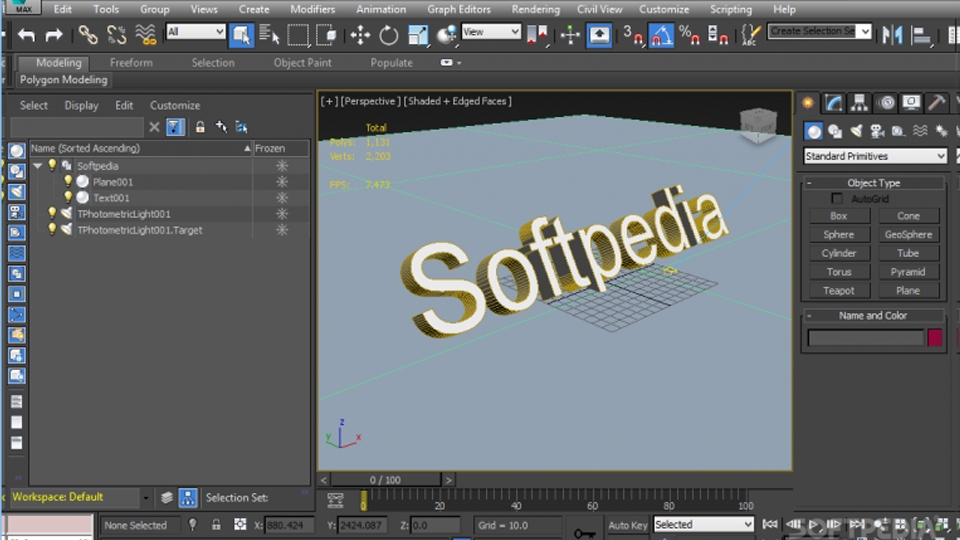Toggle the selection lock icon in status bar
The height and width of the screenshot is (540, 960).
216,525
